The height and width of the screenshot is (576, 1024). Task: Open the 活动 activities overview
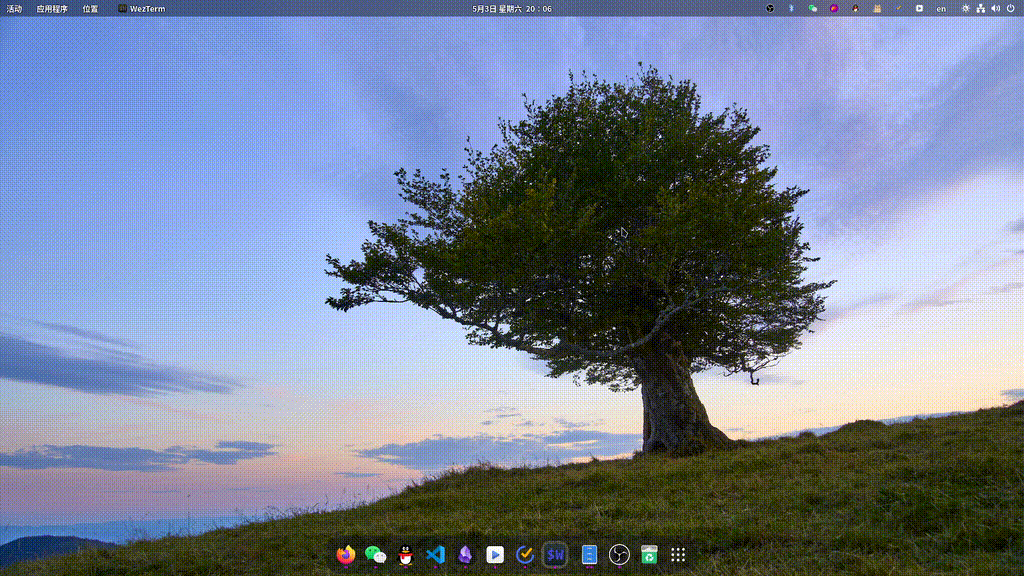(14, 8)
